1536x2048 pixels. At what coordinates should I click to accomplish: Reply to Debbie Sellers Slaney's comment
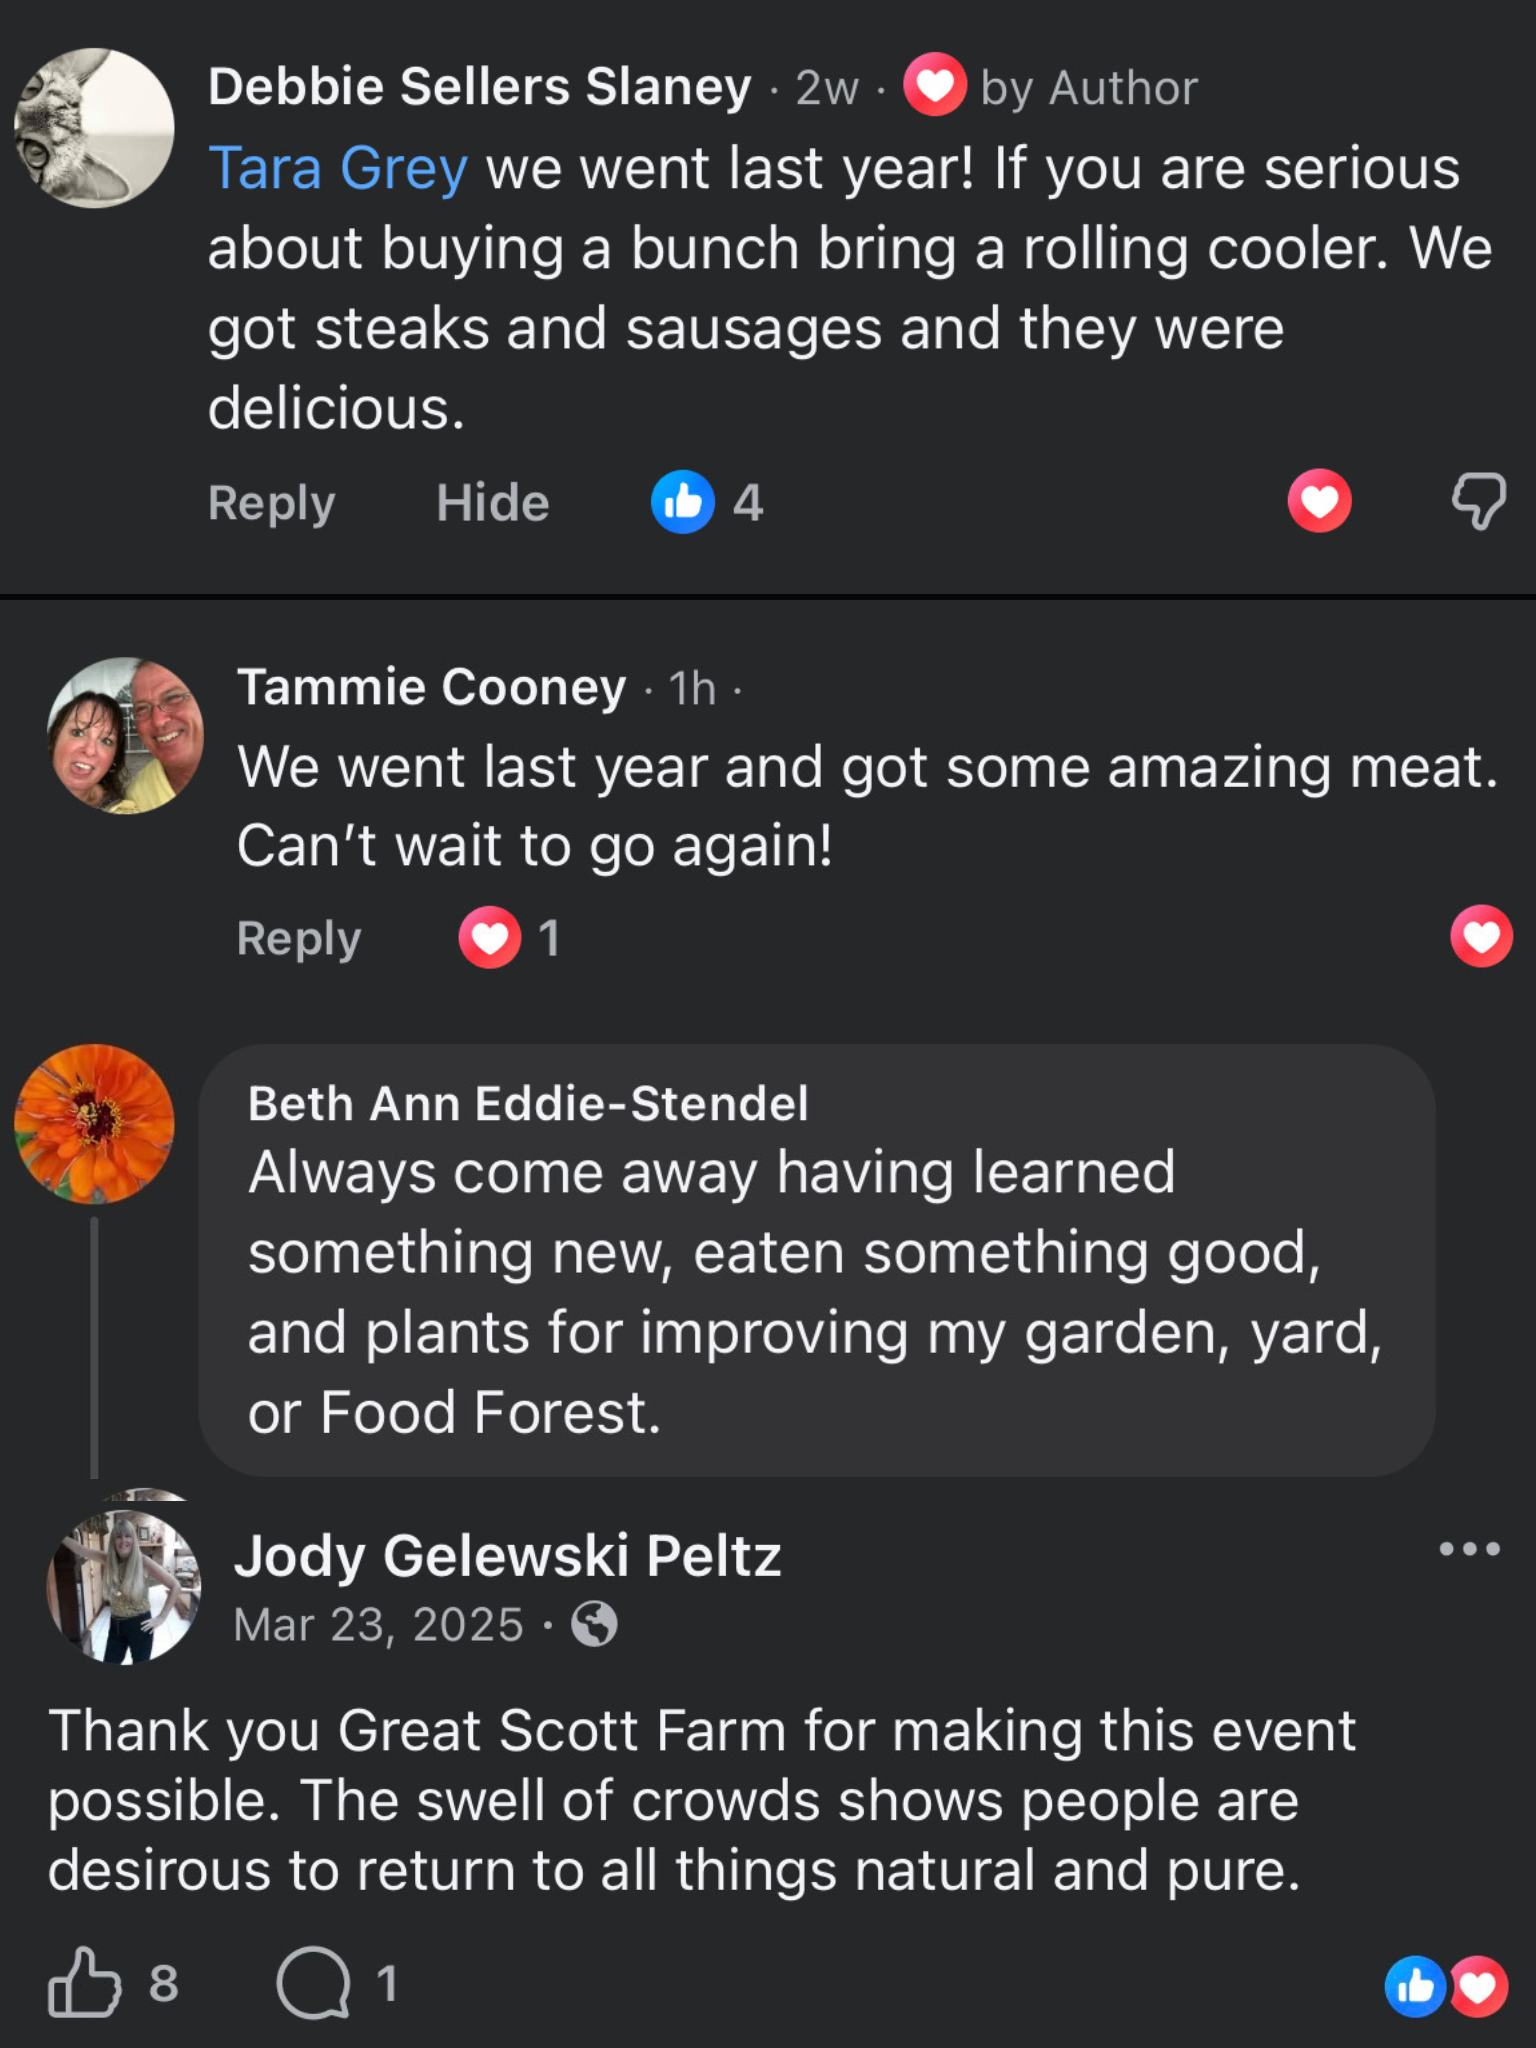click(x=271, y=502)
